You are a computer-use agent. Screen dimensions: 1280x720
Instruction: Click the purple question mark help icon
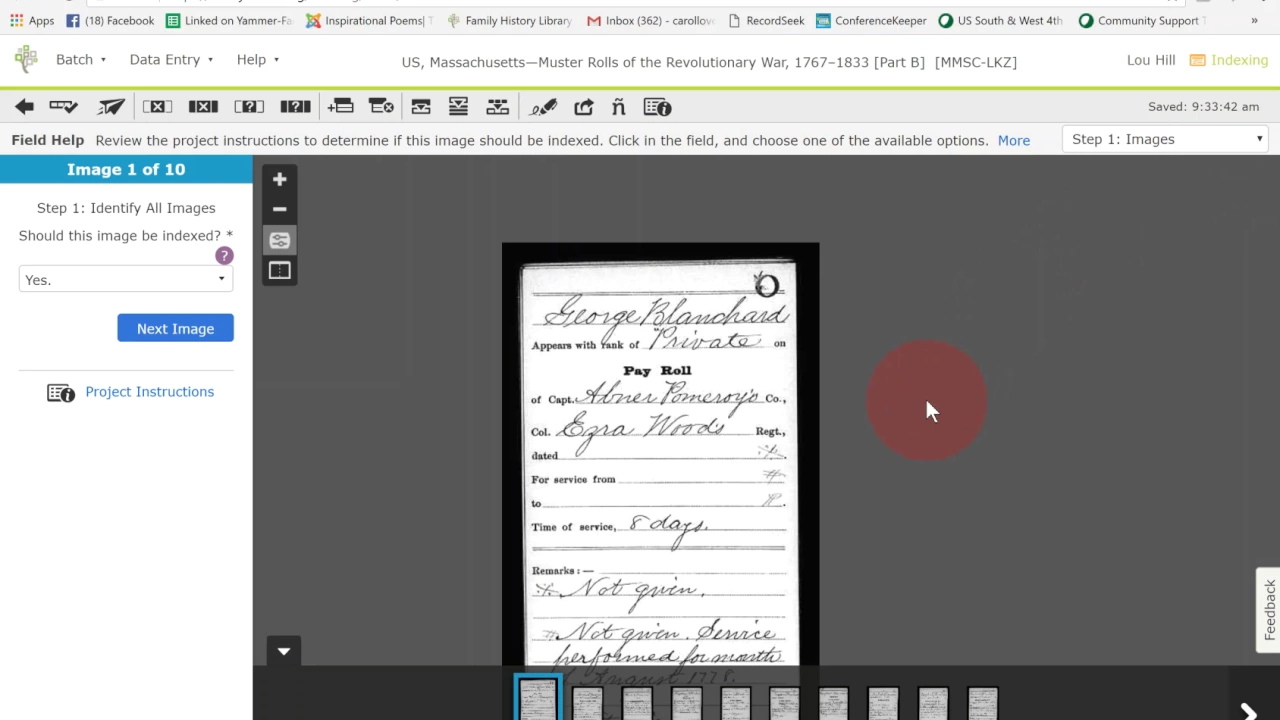click(x=224, y=256)
